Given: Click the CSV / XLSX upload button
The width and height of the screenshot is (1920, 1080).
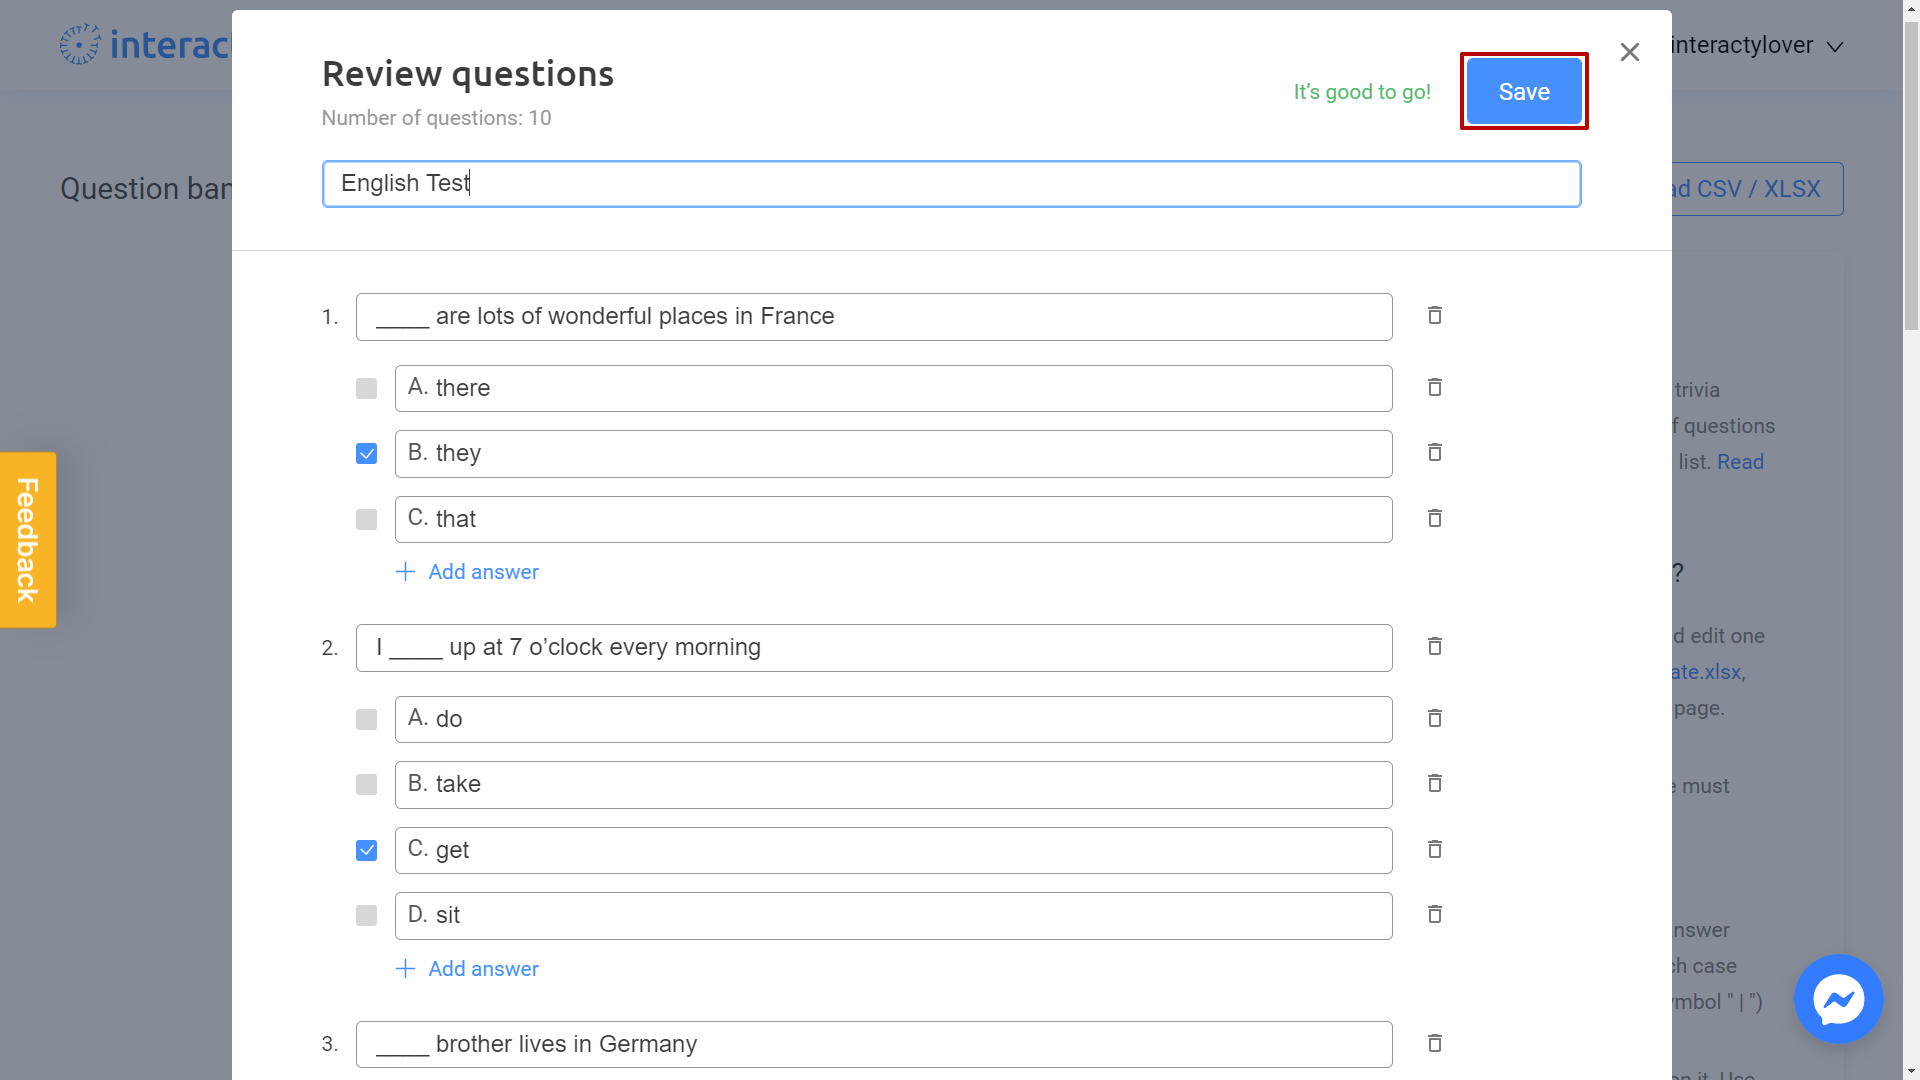Looking at the screenshot, I should (1757, 189).
